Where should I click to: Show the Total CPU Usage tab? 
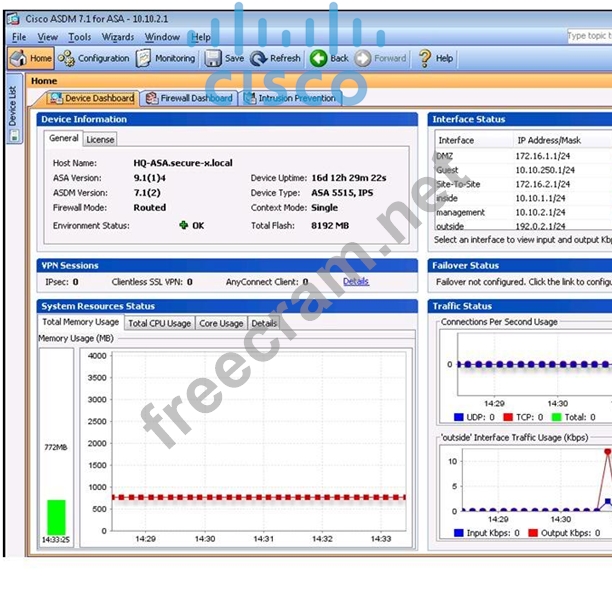click(159, 323)
